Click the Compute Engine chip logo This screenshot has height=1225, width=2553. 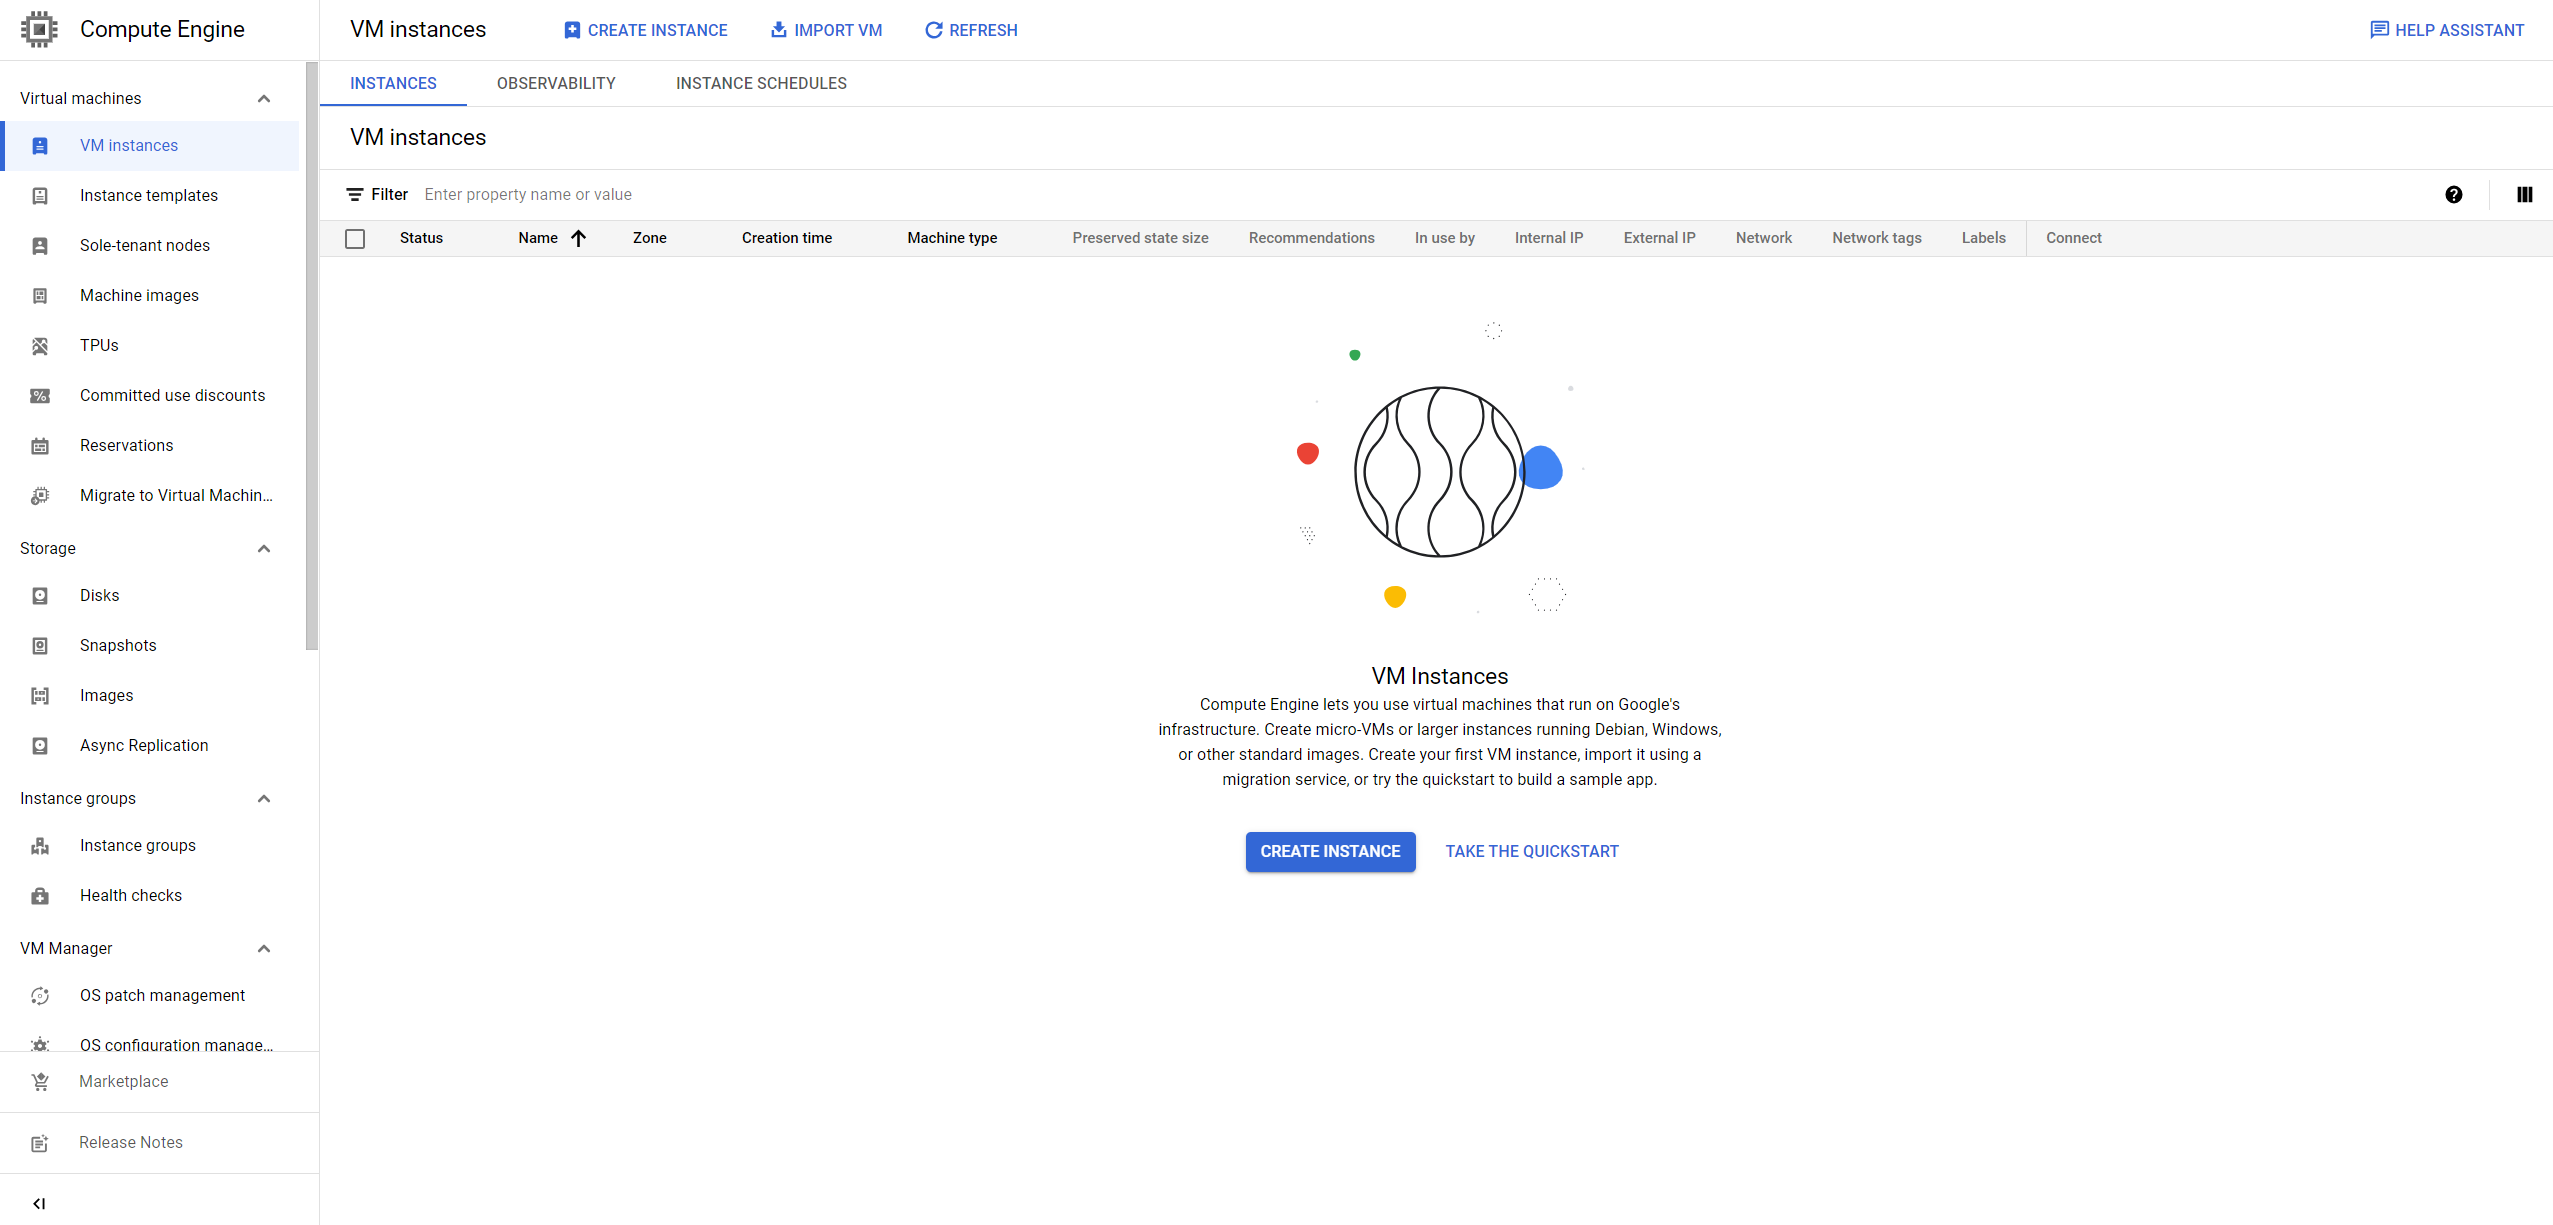click(x=39, y=29)
